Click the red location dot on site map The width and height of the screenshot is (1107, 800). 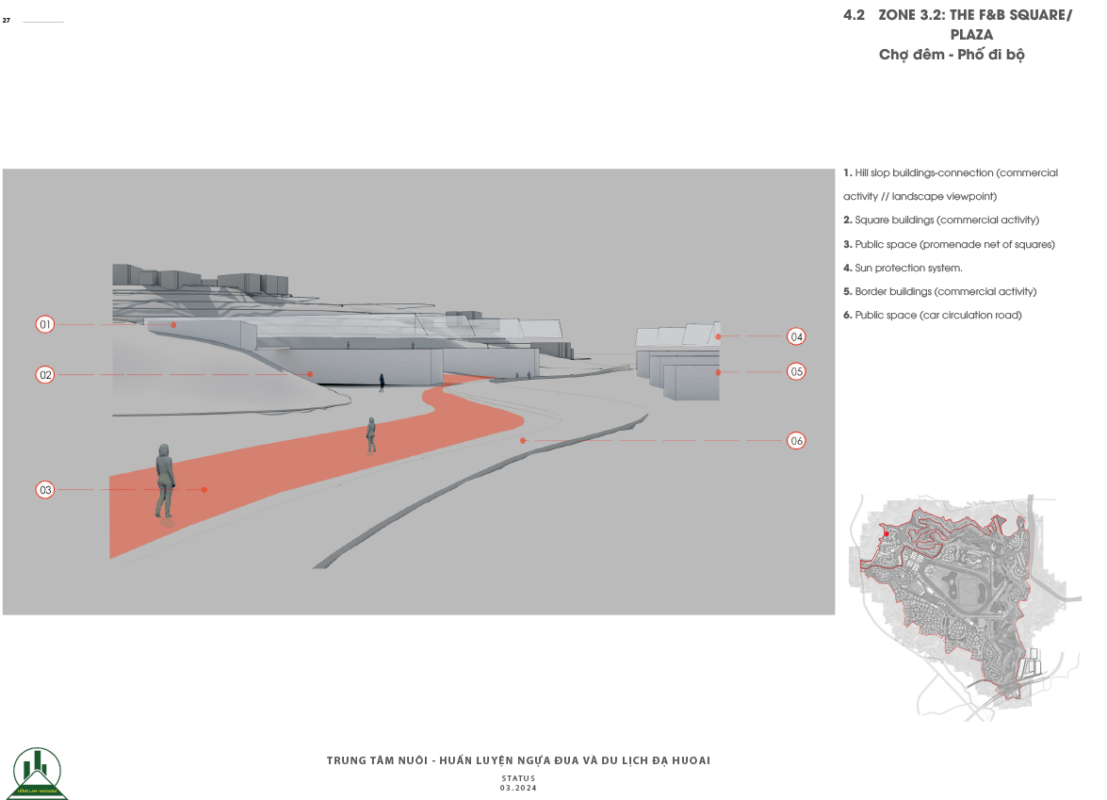pos(886,534)
